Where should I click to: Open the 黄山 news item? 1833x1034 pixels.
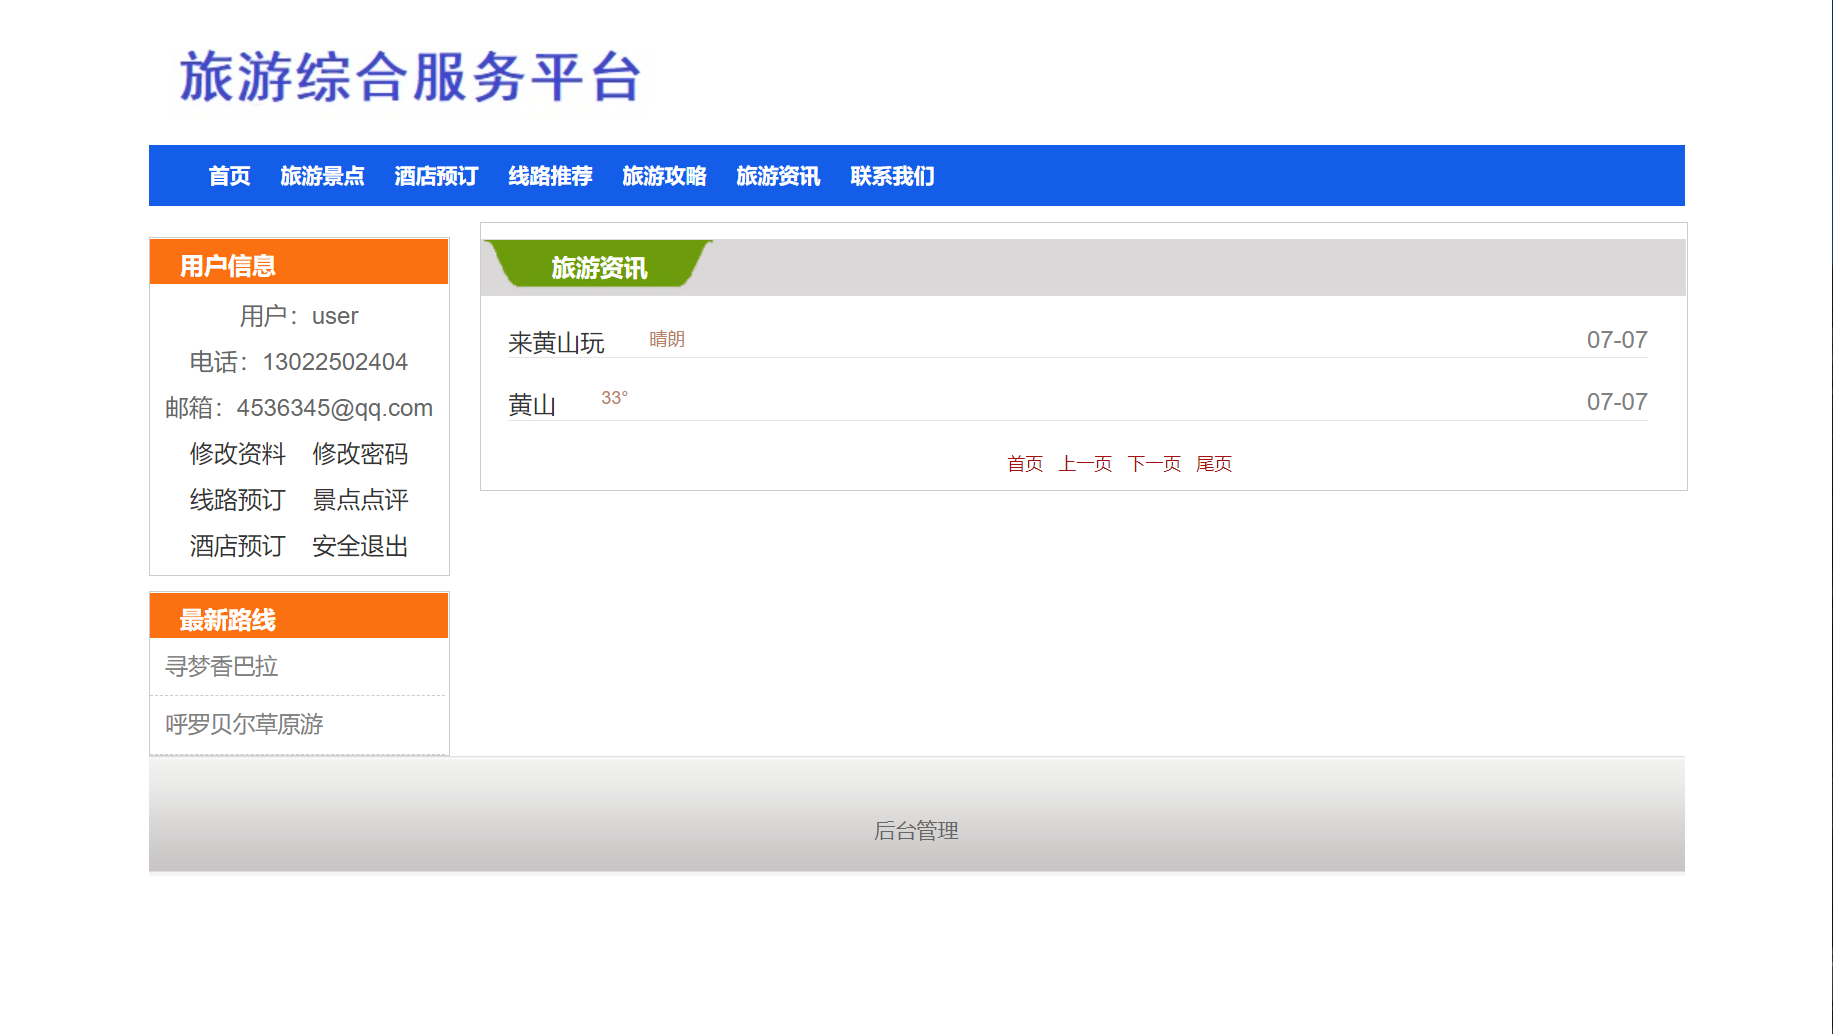[533, 405]
